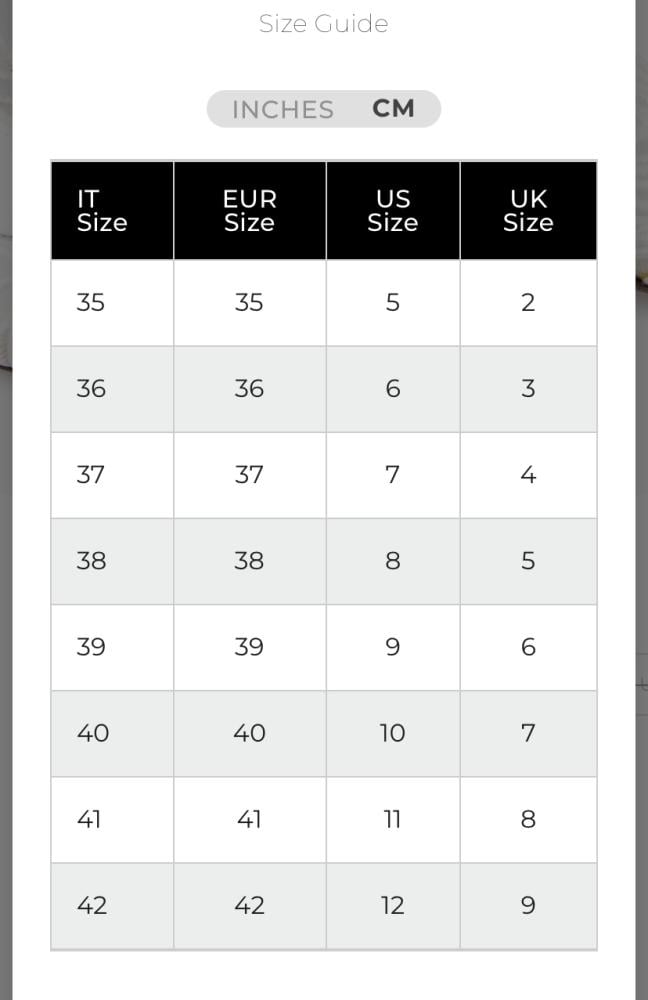The height and width of the screenshot is (1000, 648).
Task: Select US size 11 cell
Action: 393,820
